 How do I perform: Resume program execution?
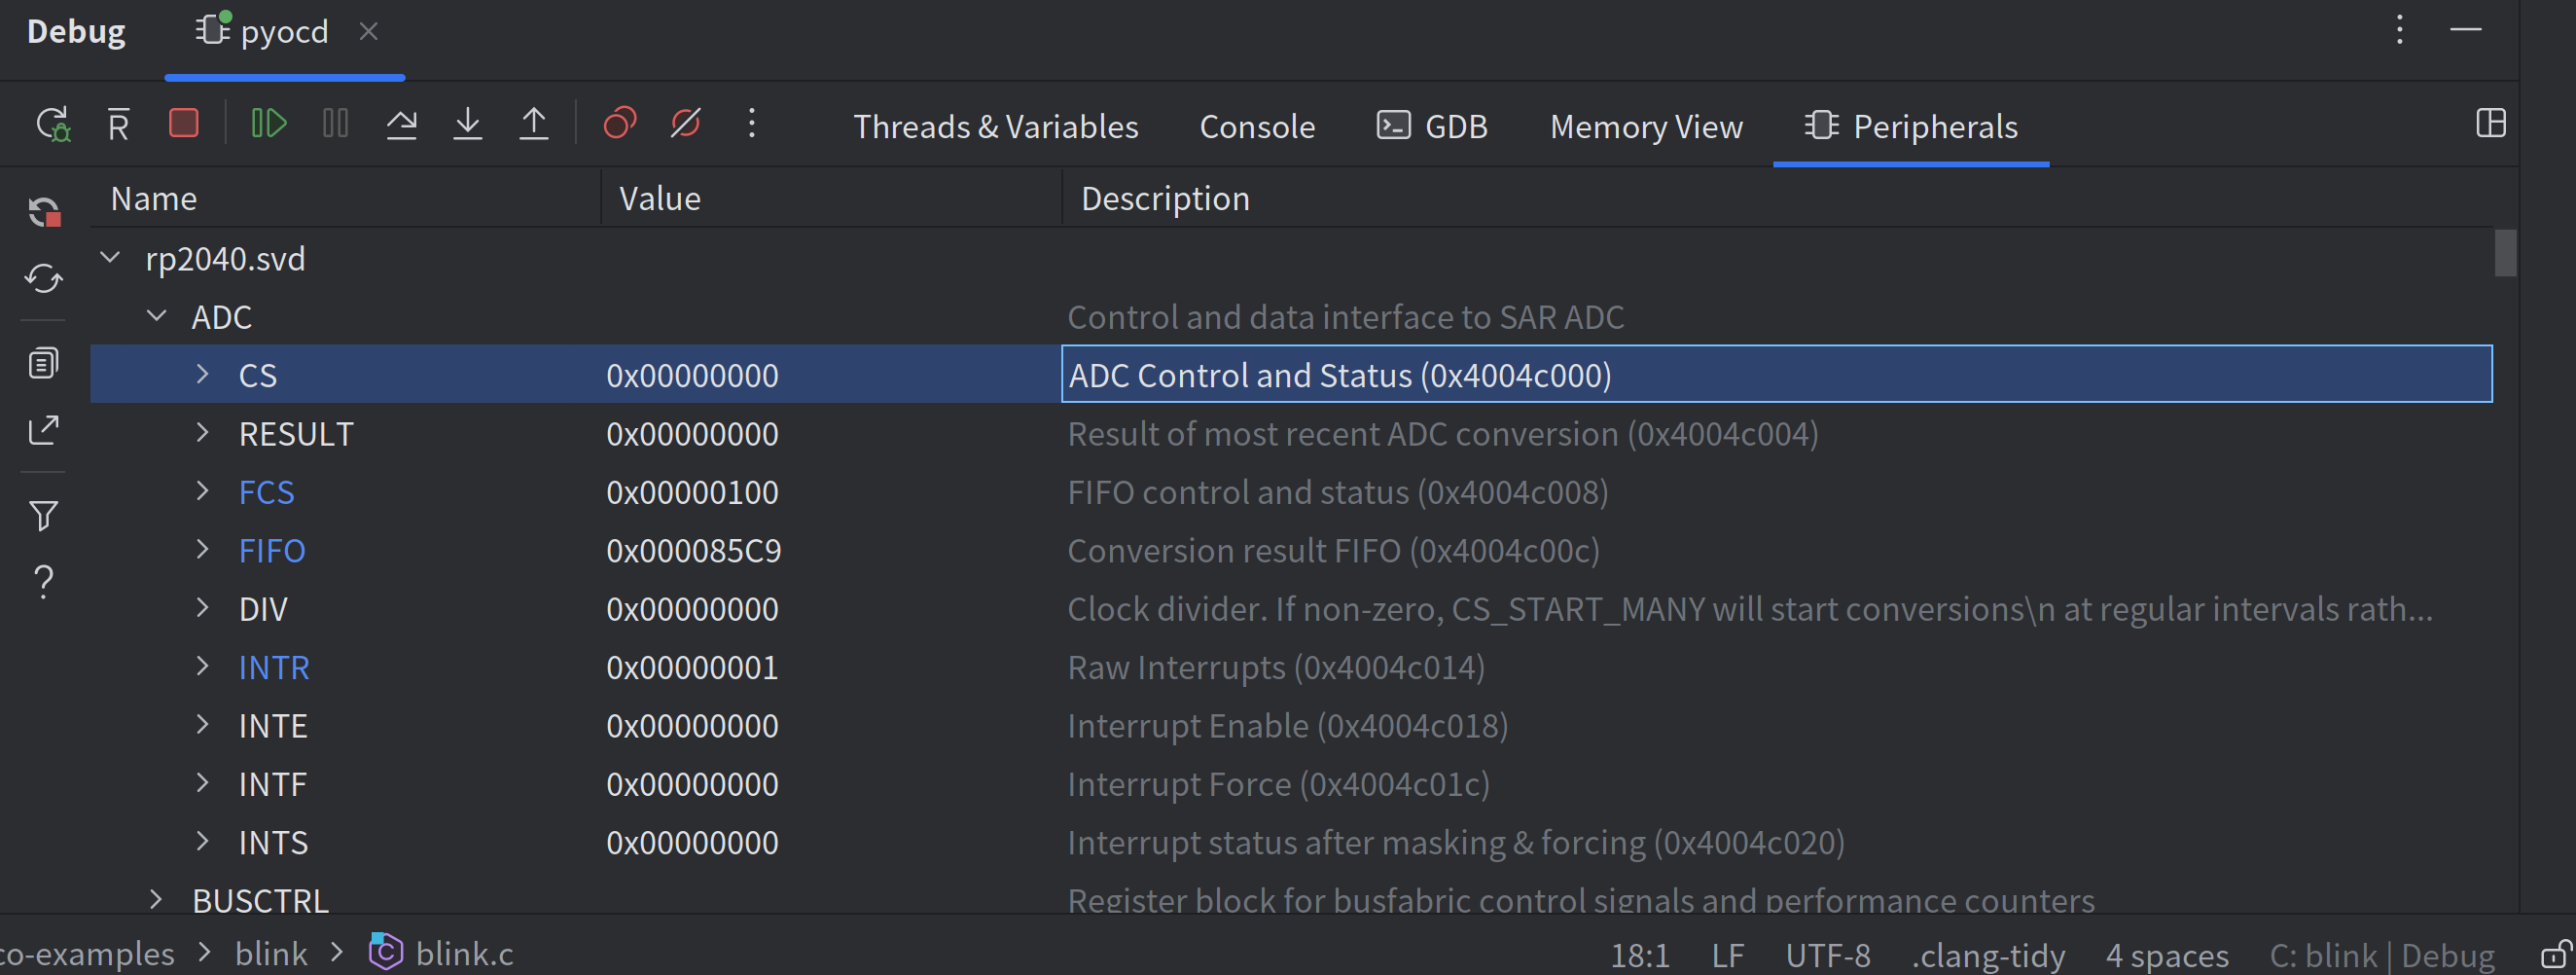[x=268, y=124]
